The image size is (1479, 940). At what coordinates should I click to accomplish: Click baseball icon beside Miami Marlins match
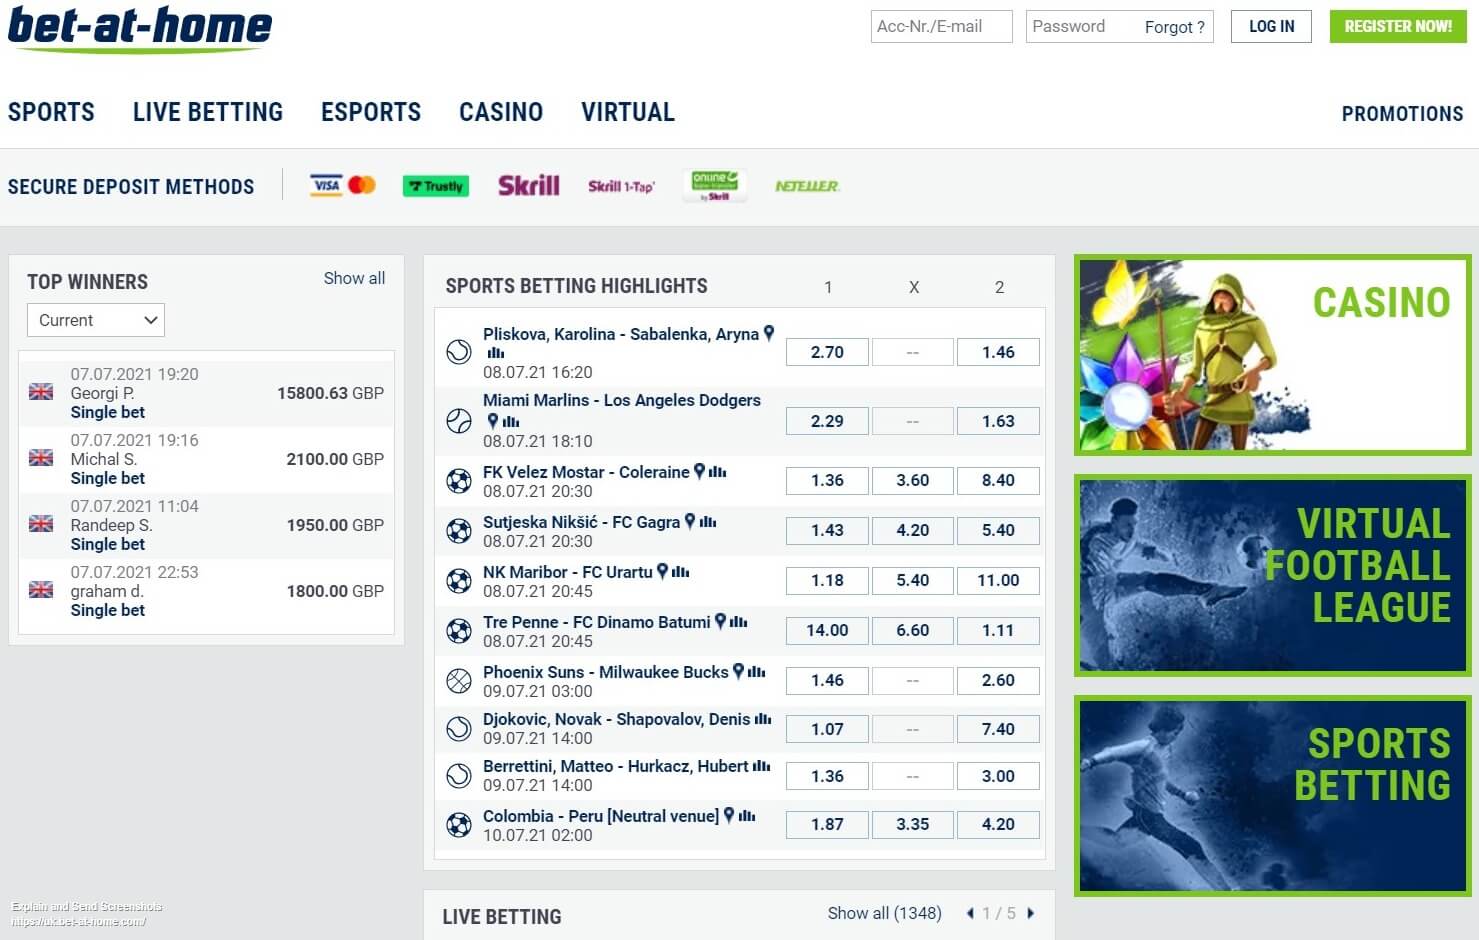click(459, 421)
